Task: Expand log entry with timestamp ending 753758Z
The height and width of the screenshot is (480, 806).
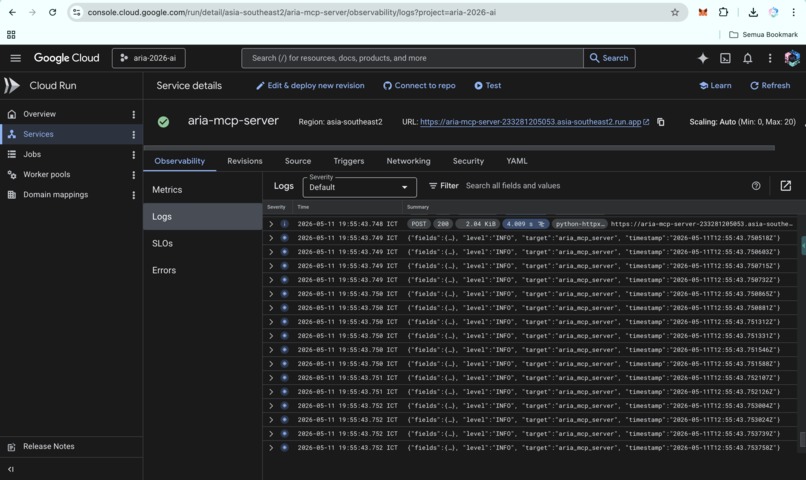Action: pyautogui.click(x=271, y=448)
